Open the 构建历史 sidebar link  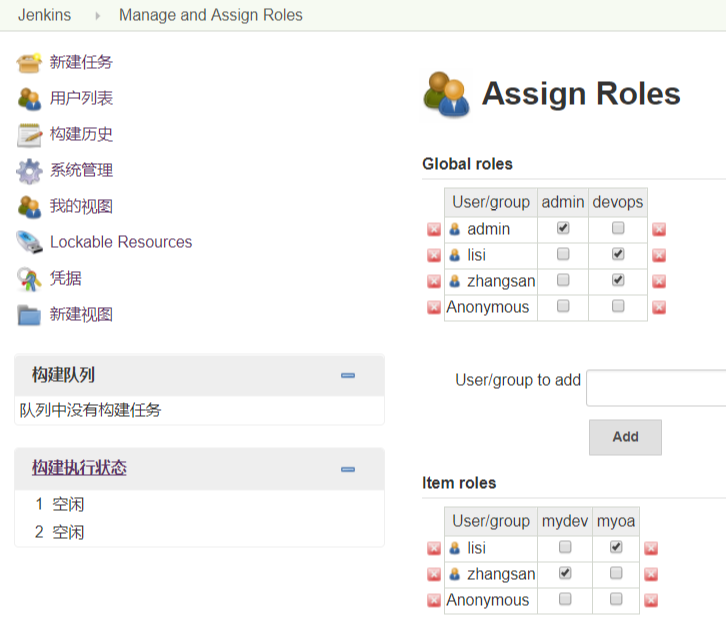click(x=81, y=134)
